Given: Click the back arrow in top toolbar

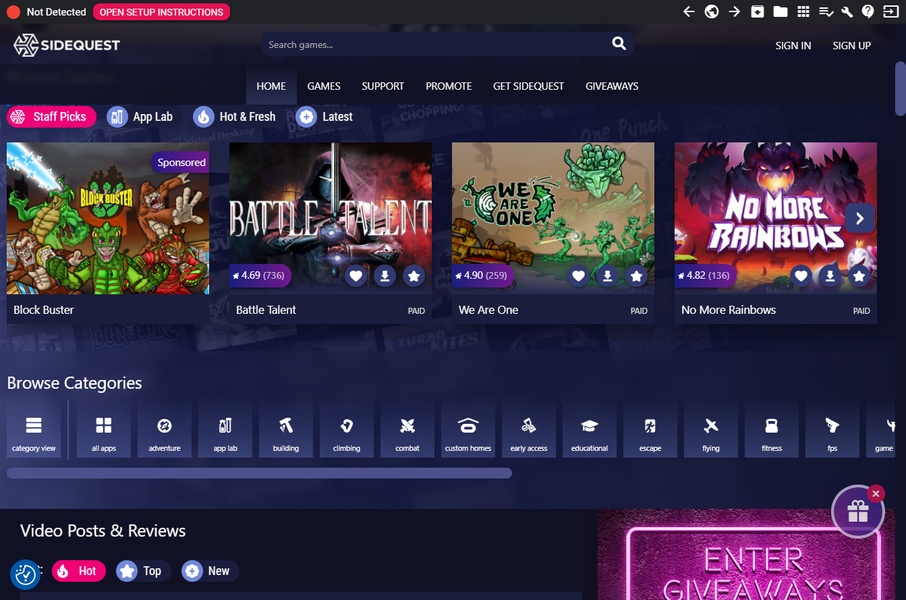Looking at the screenshot, I should click(x=688, y=12).
